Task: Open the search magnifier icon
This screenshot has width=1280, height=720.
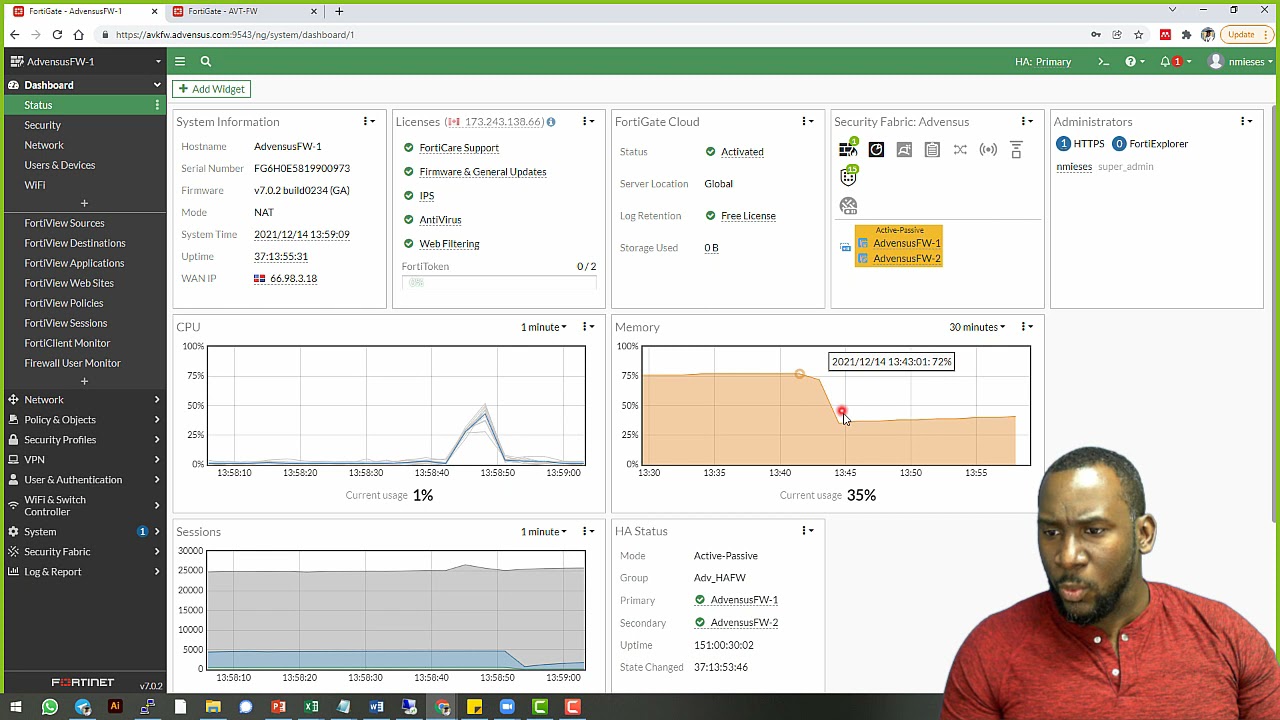Action: [x=205, y=61]
